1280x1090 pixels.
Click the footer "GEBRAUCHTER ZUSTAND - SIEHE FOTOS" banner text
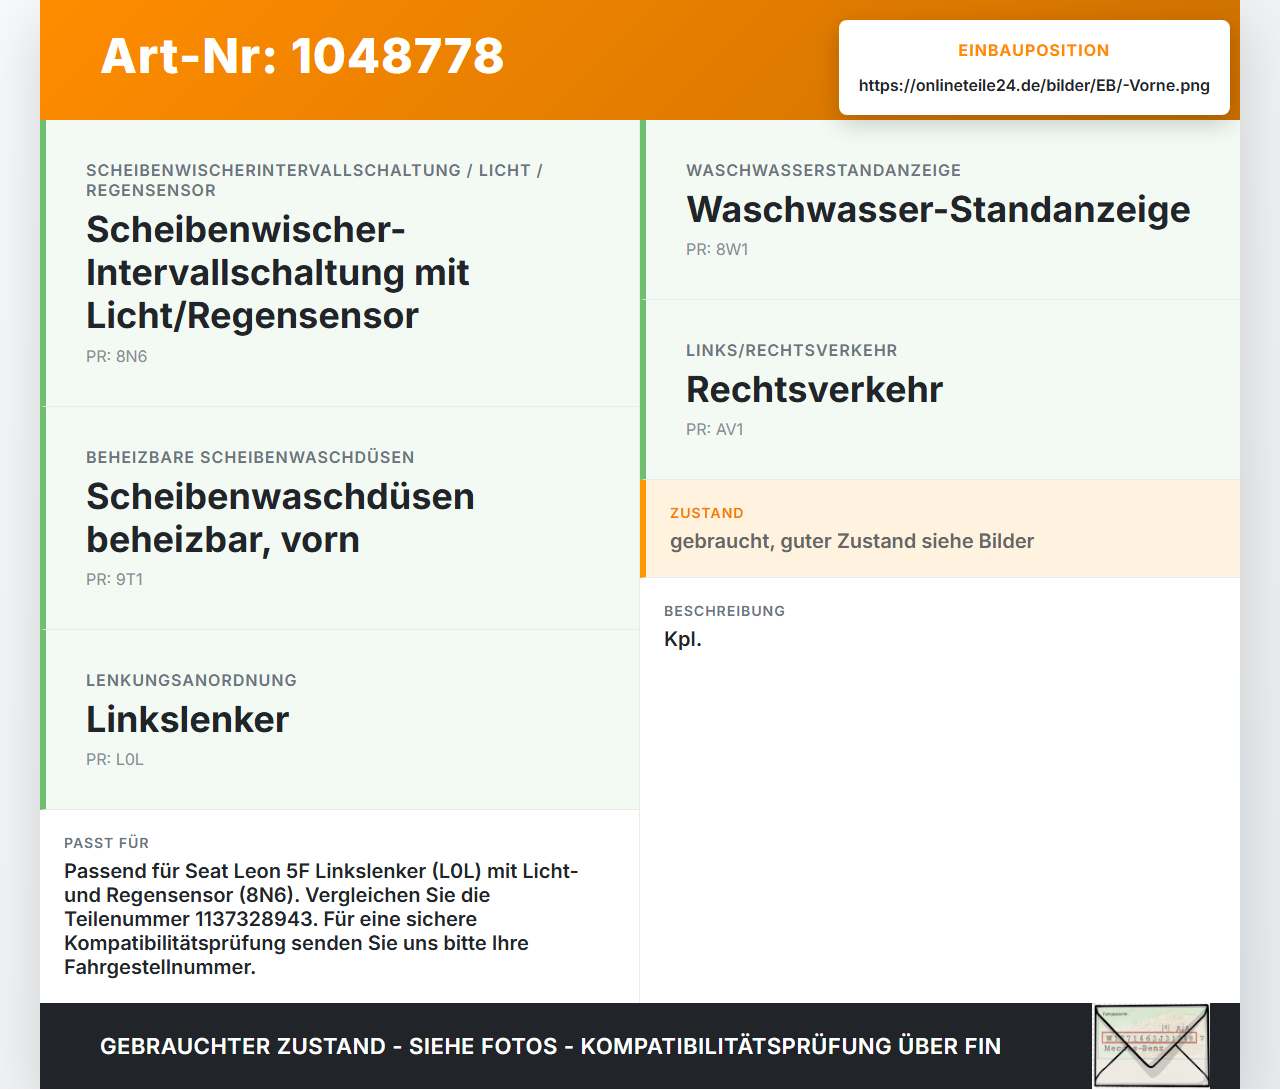[x=550, y=1046]
